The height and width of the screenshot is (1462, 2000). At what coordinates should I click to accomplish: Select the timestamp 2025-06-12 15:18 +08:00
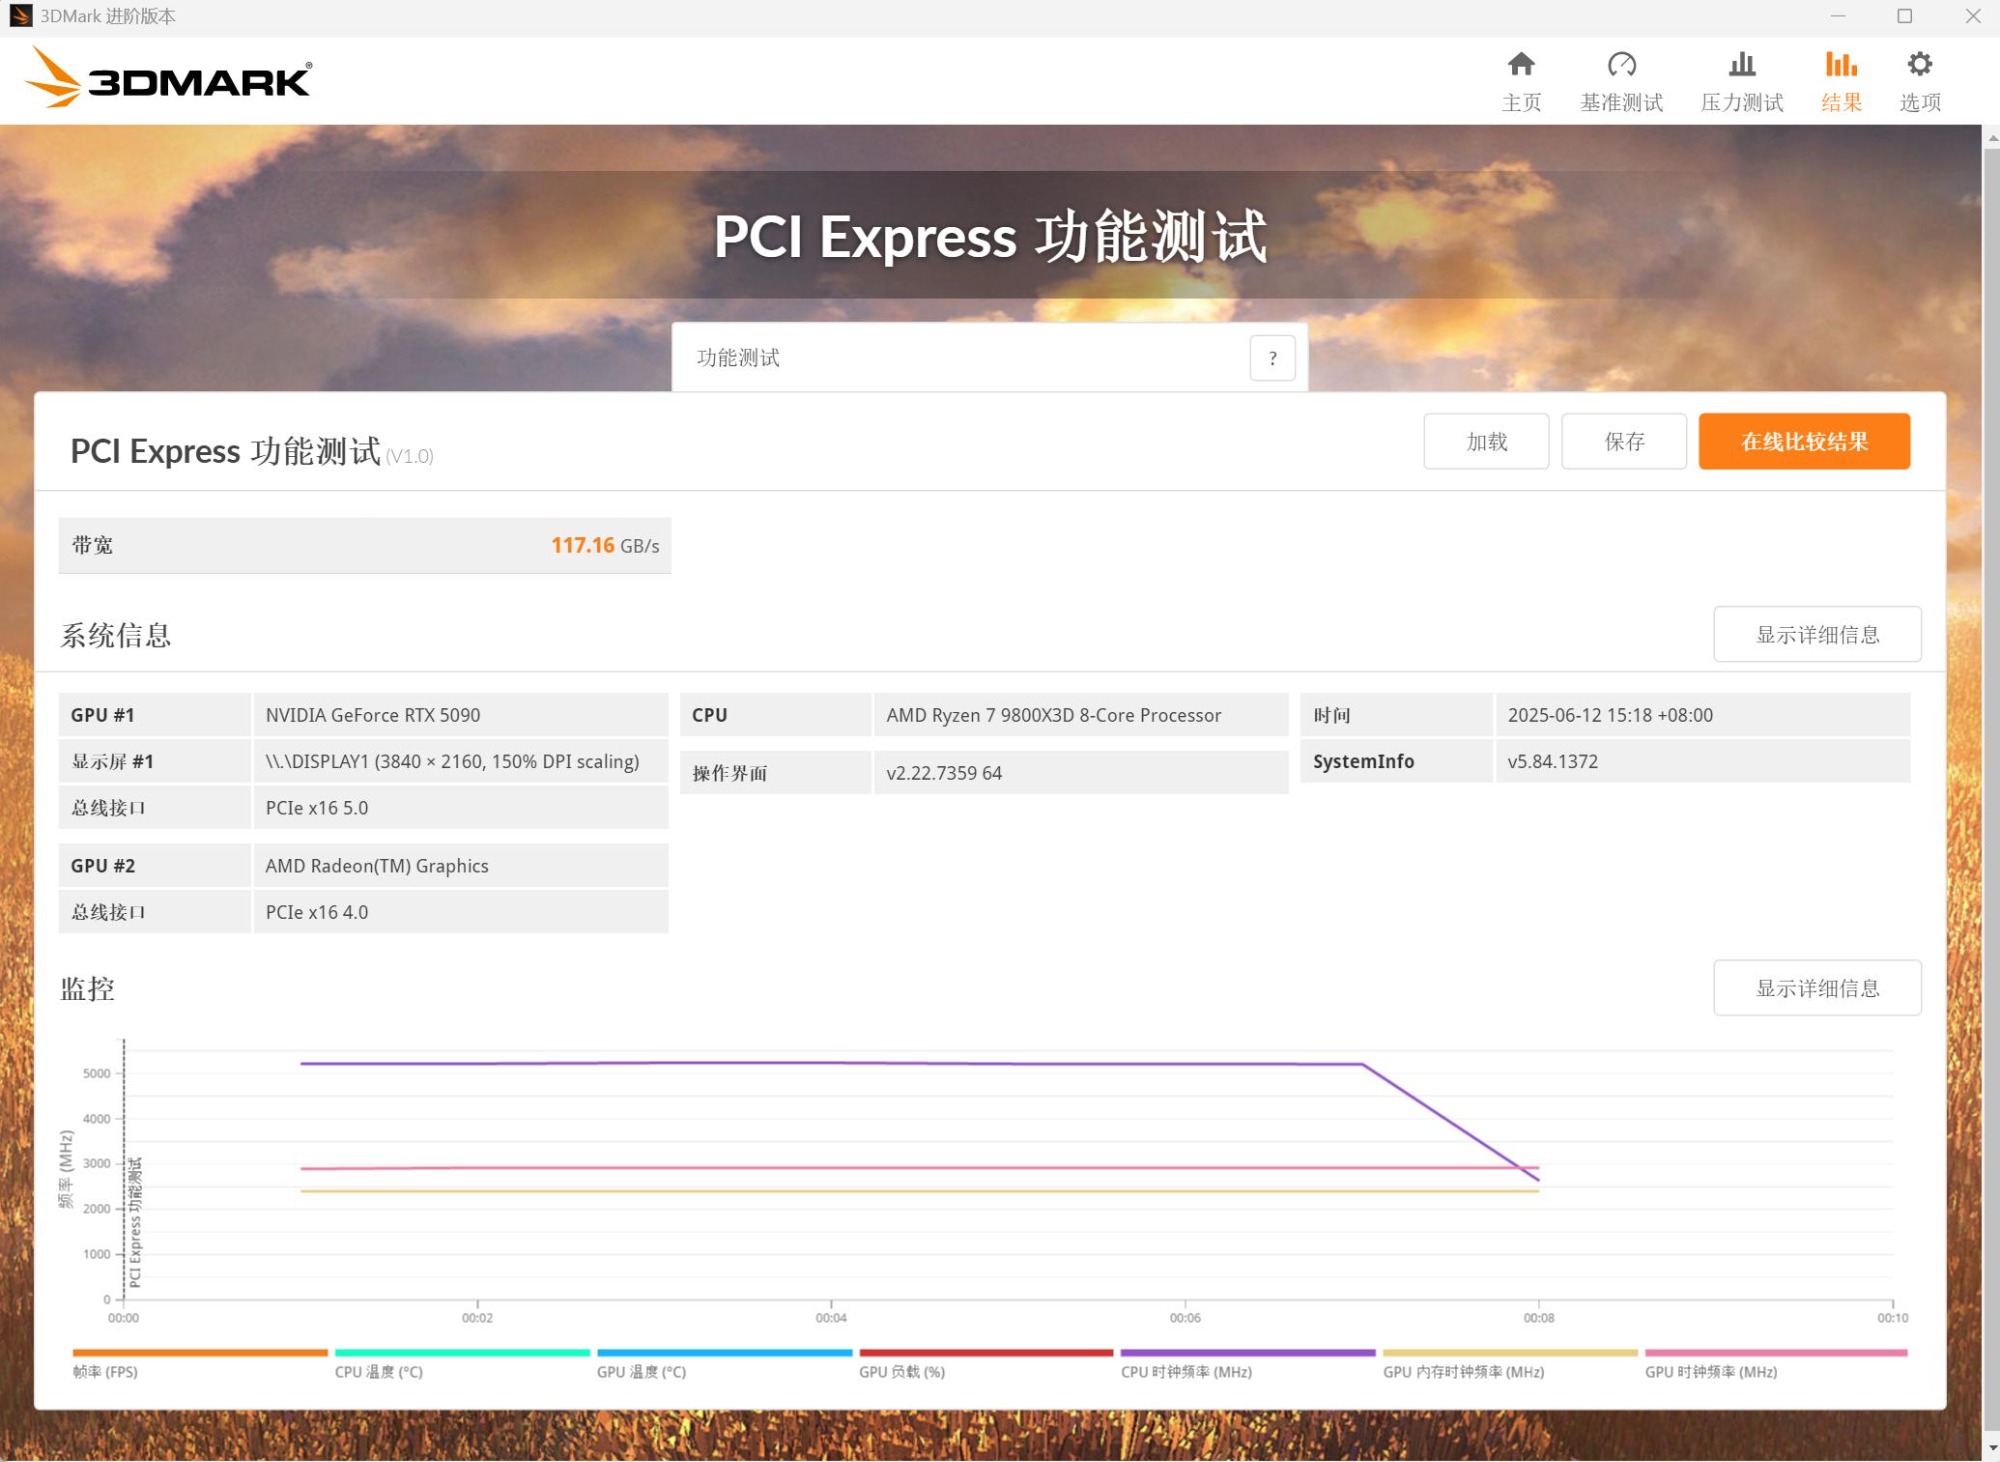tap(1610, 715)
